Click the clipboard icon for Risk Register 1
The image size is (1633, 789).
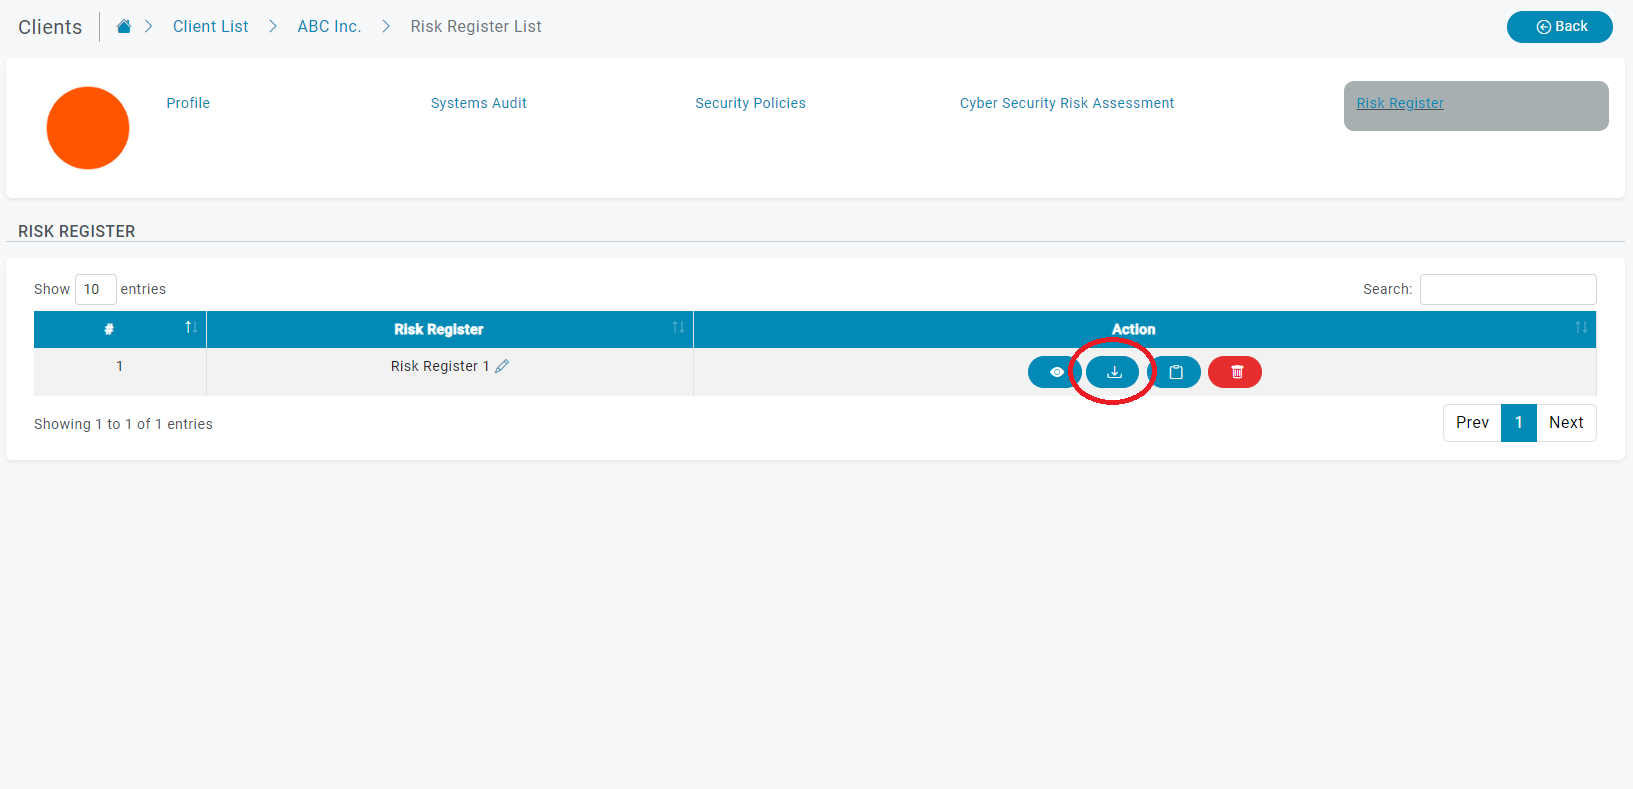(x=1176, y=372)
